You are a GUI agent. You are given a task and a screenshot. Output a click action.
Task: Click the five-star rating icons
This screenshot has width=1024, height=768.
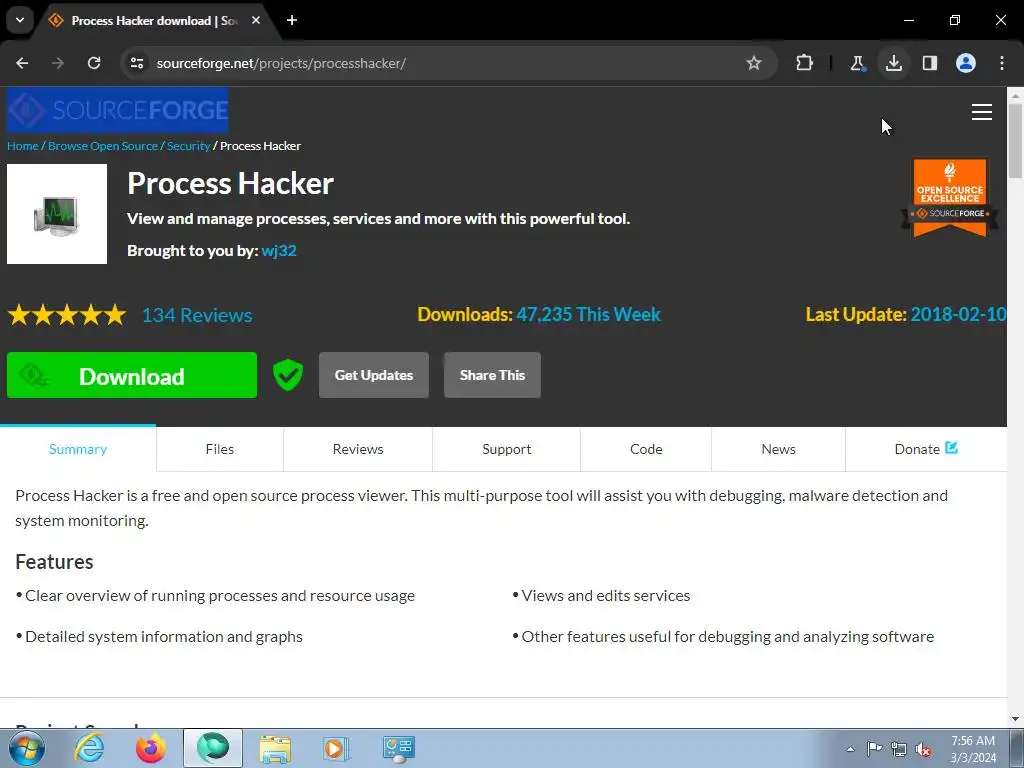(67, 315)
